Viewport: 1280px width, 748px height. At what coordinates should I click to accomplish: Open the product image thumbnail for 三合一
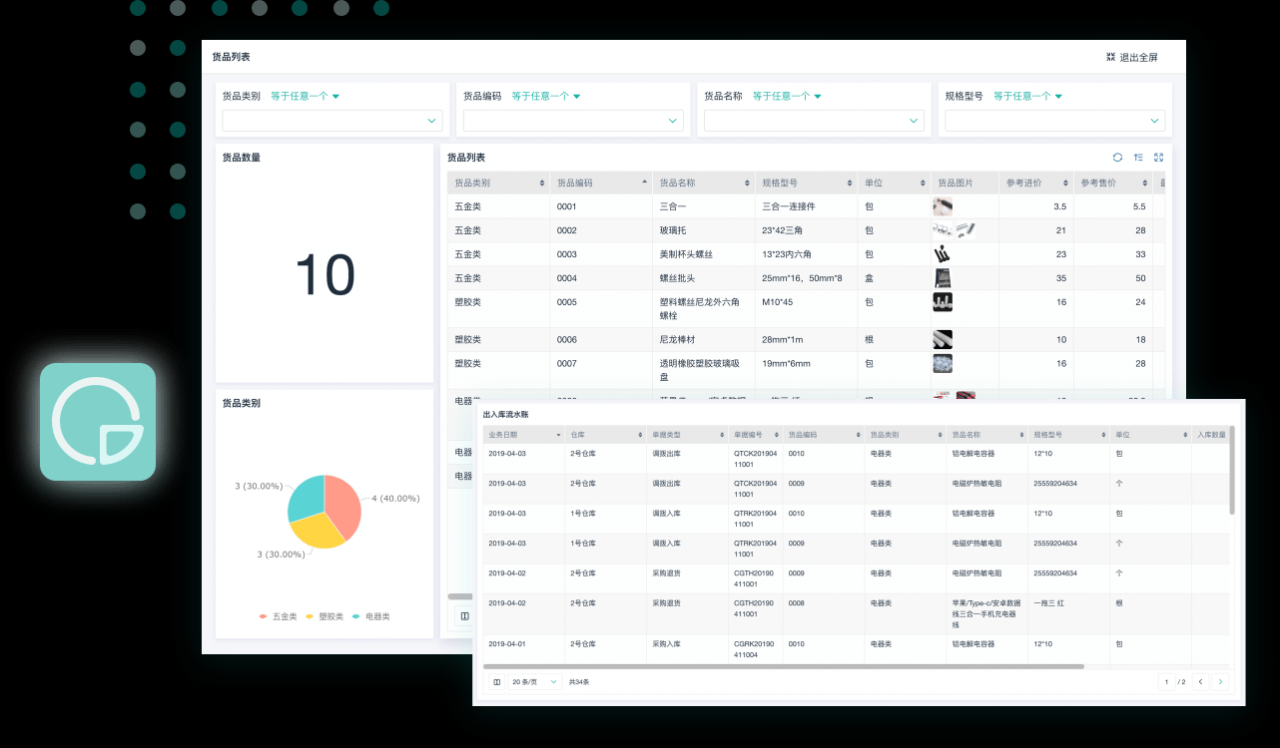pyautogui.click(x=942, y=206)
